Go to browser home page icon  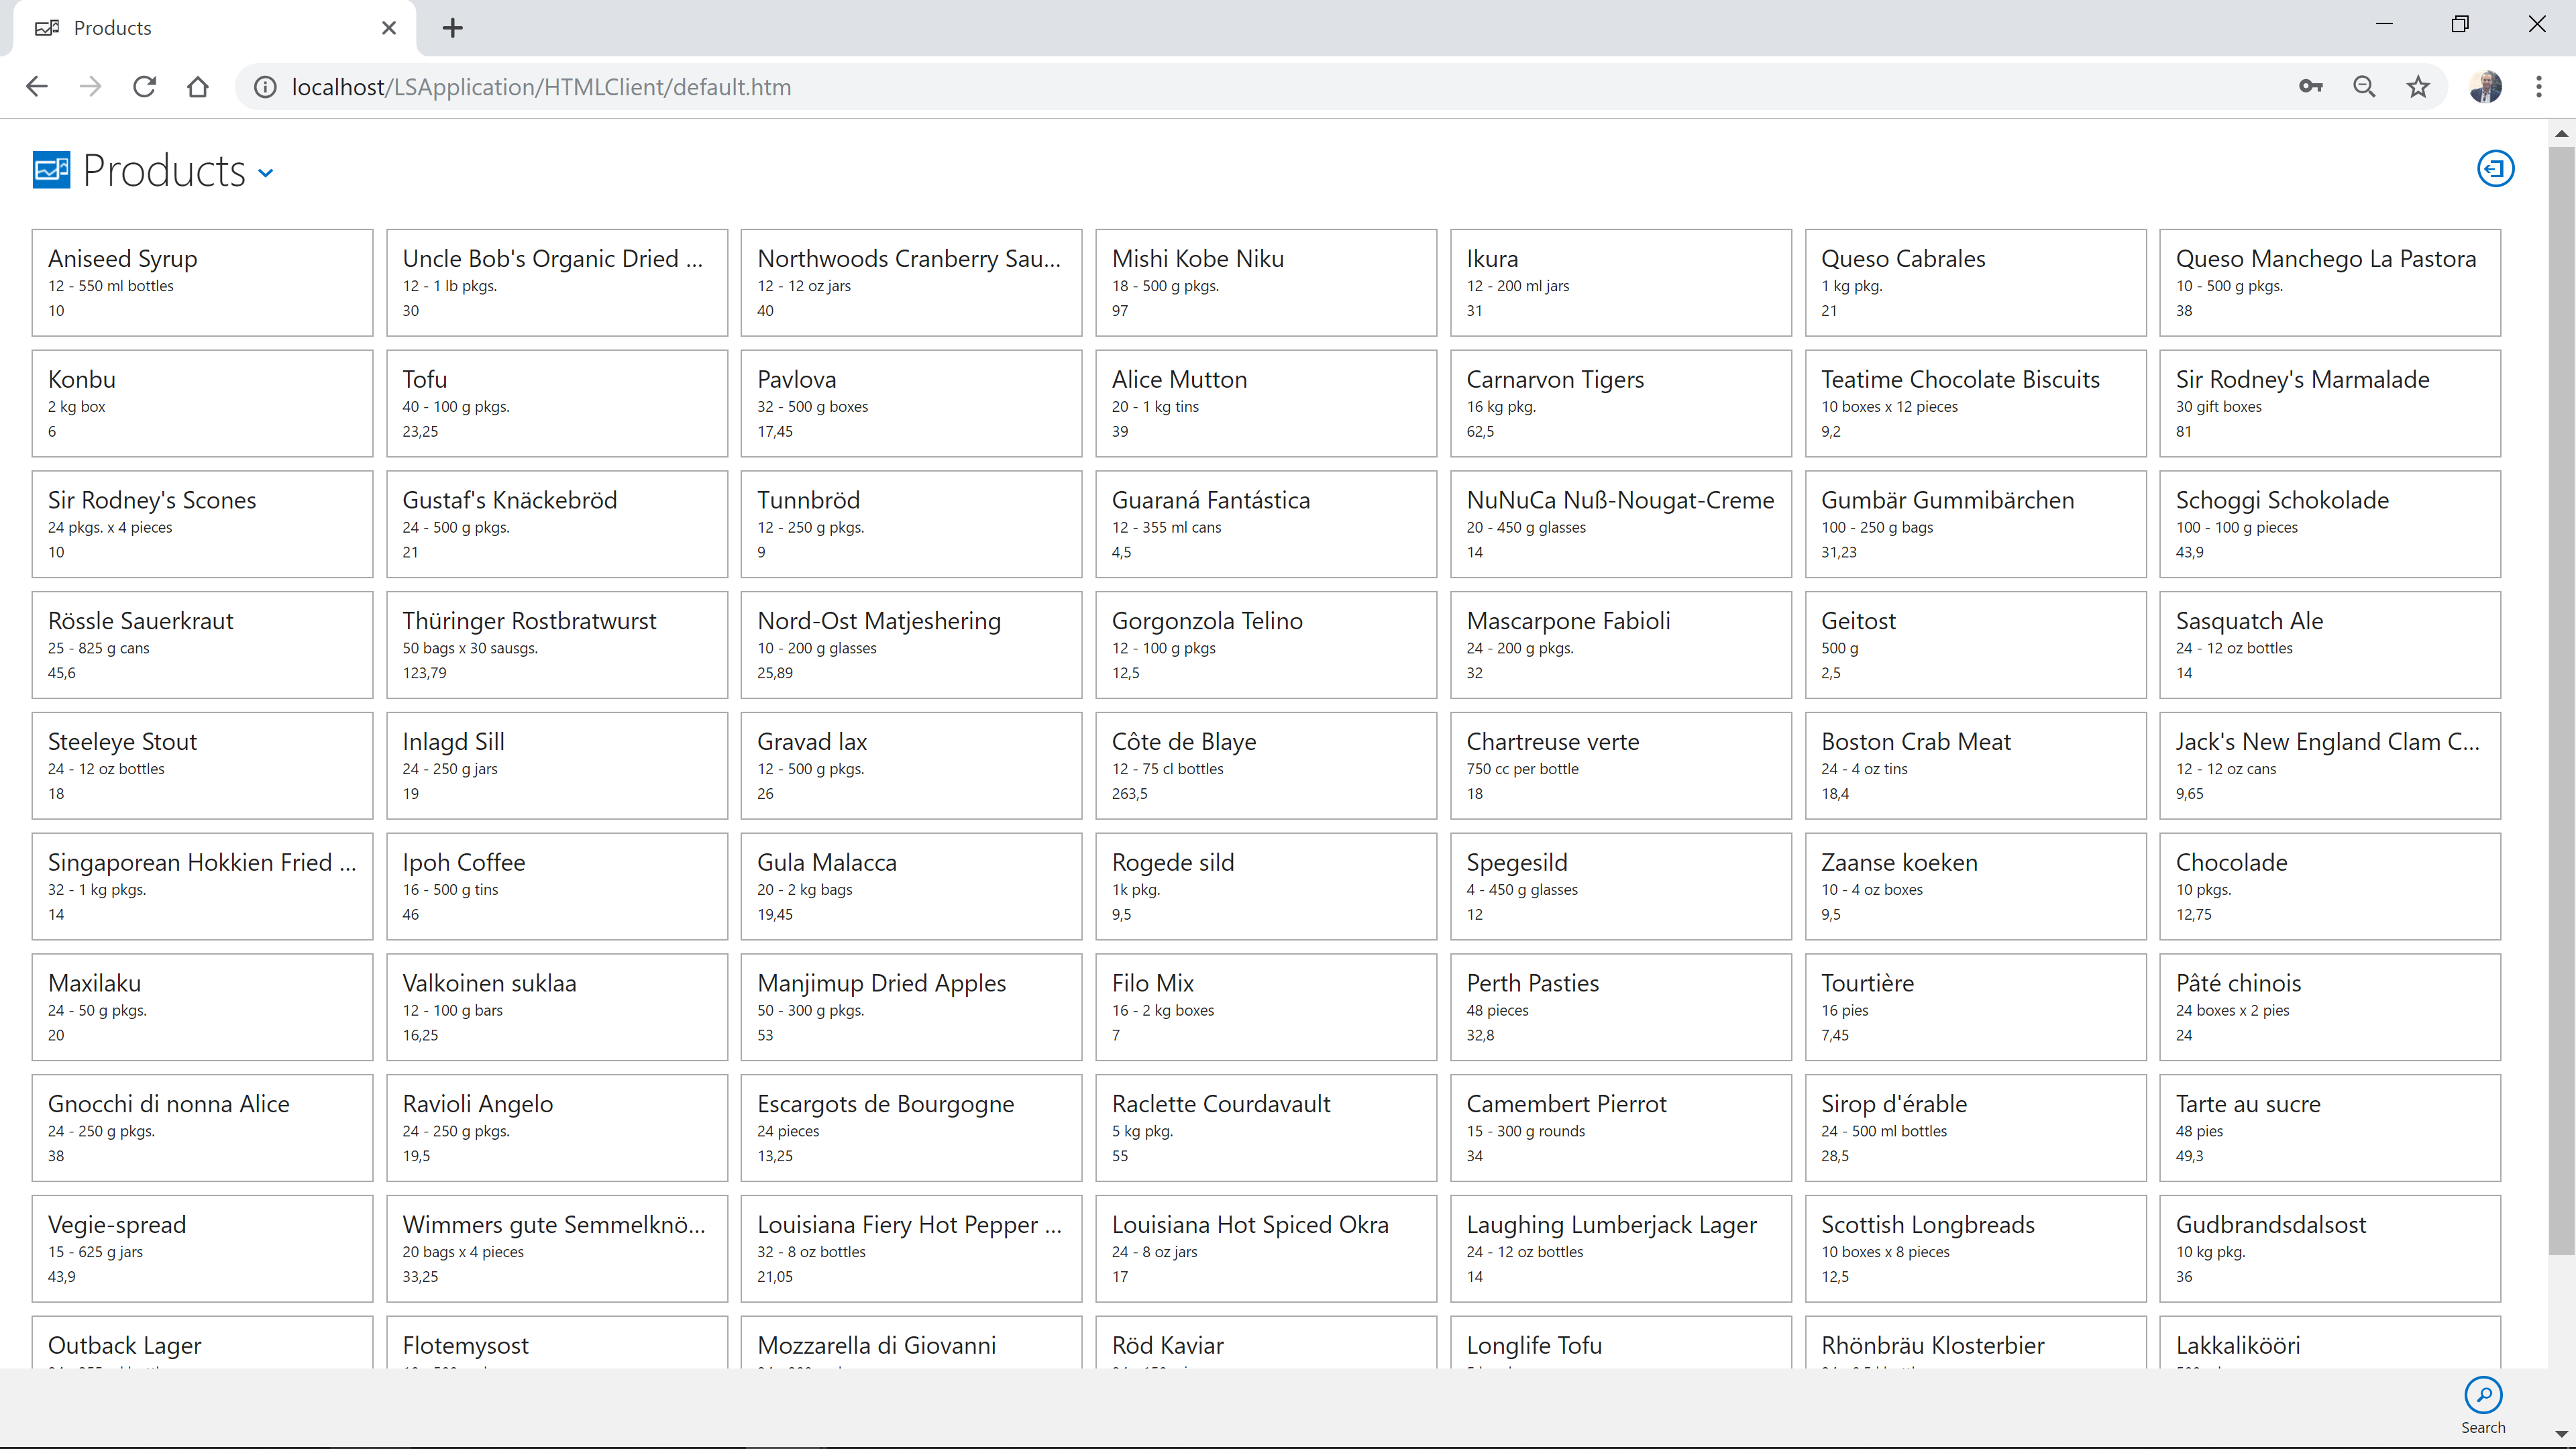pyautogui.click(x=198, y=87)
